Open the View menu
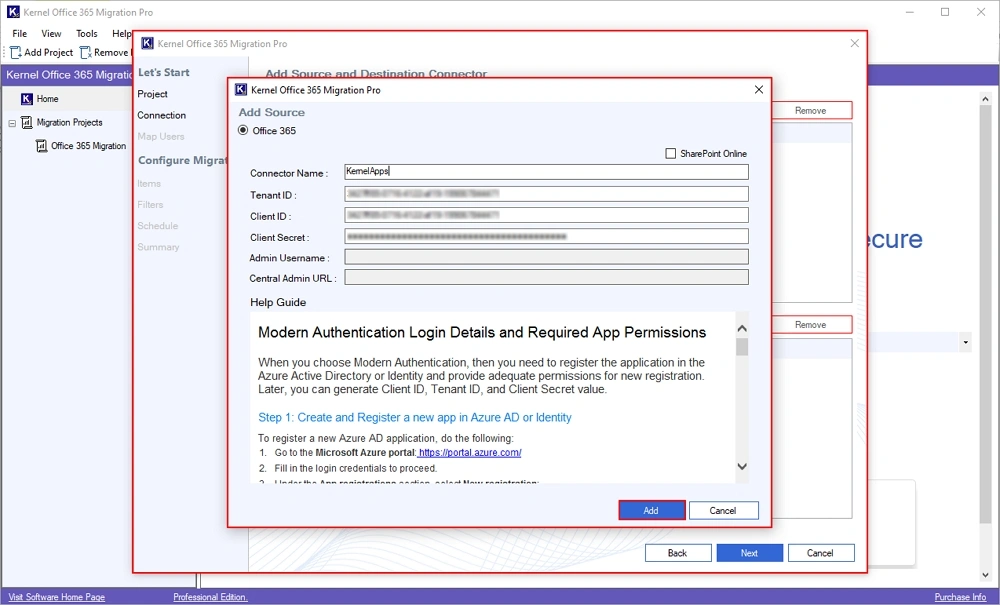This screenshot has width=1000, height=605. (x=51, y=33)
